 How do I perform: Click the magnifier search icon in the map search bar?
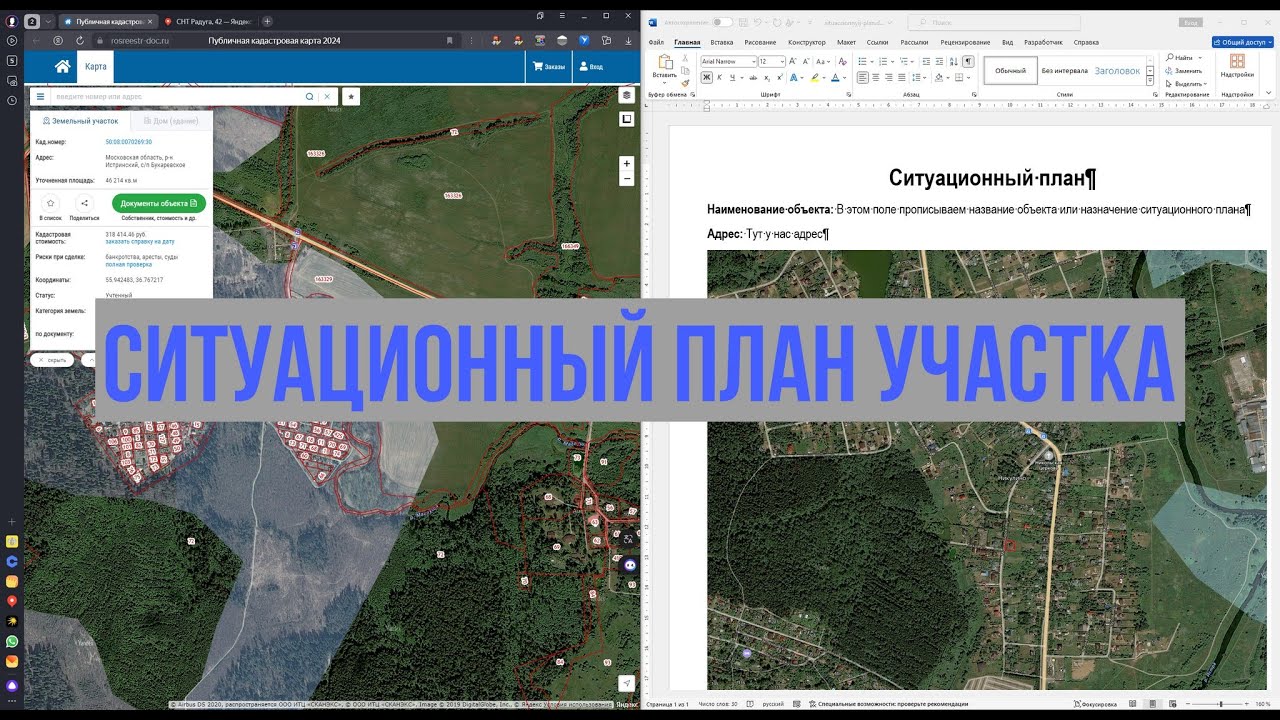point(309,97)
